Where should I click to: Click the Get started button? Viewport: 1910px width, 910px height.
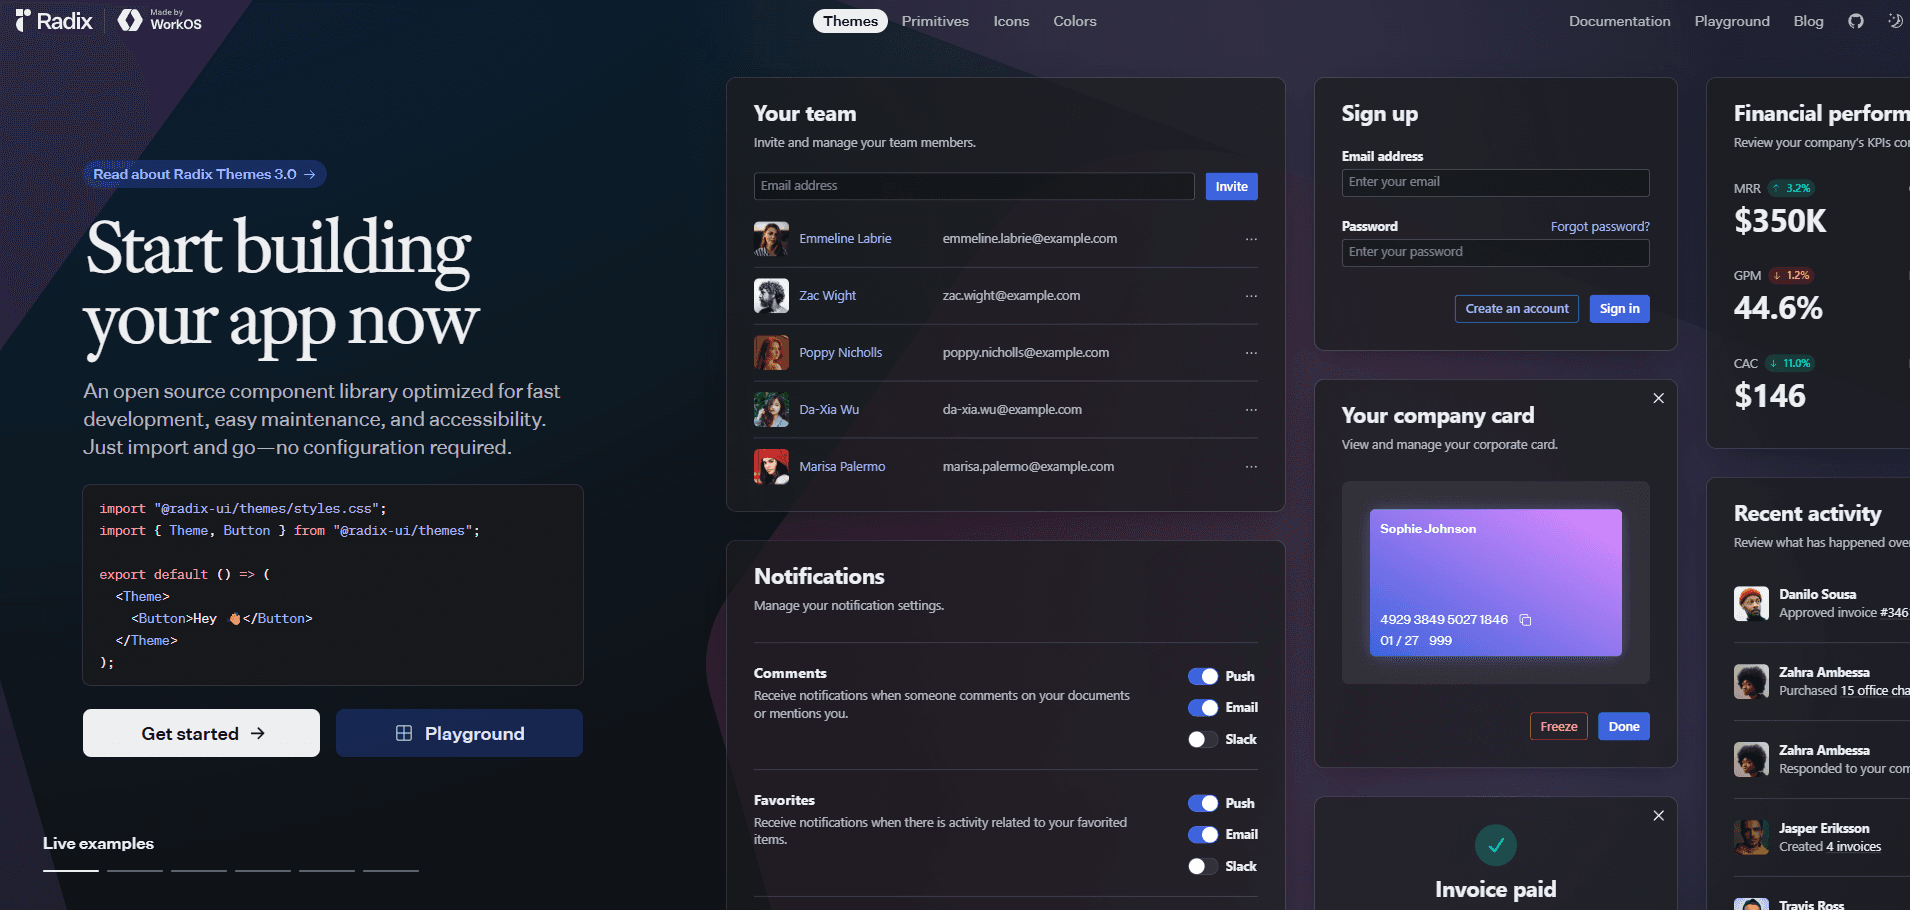click(x=200, y=733)
